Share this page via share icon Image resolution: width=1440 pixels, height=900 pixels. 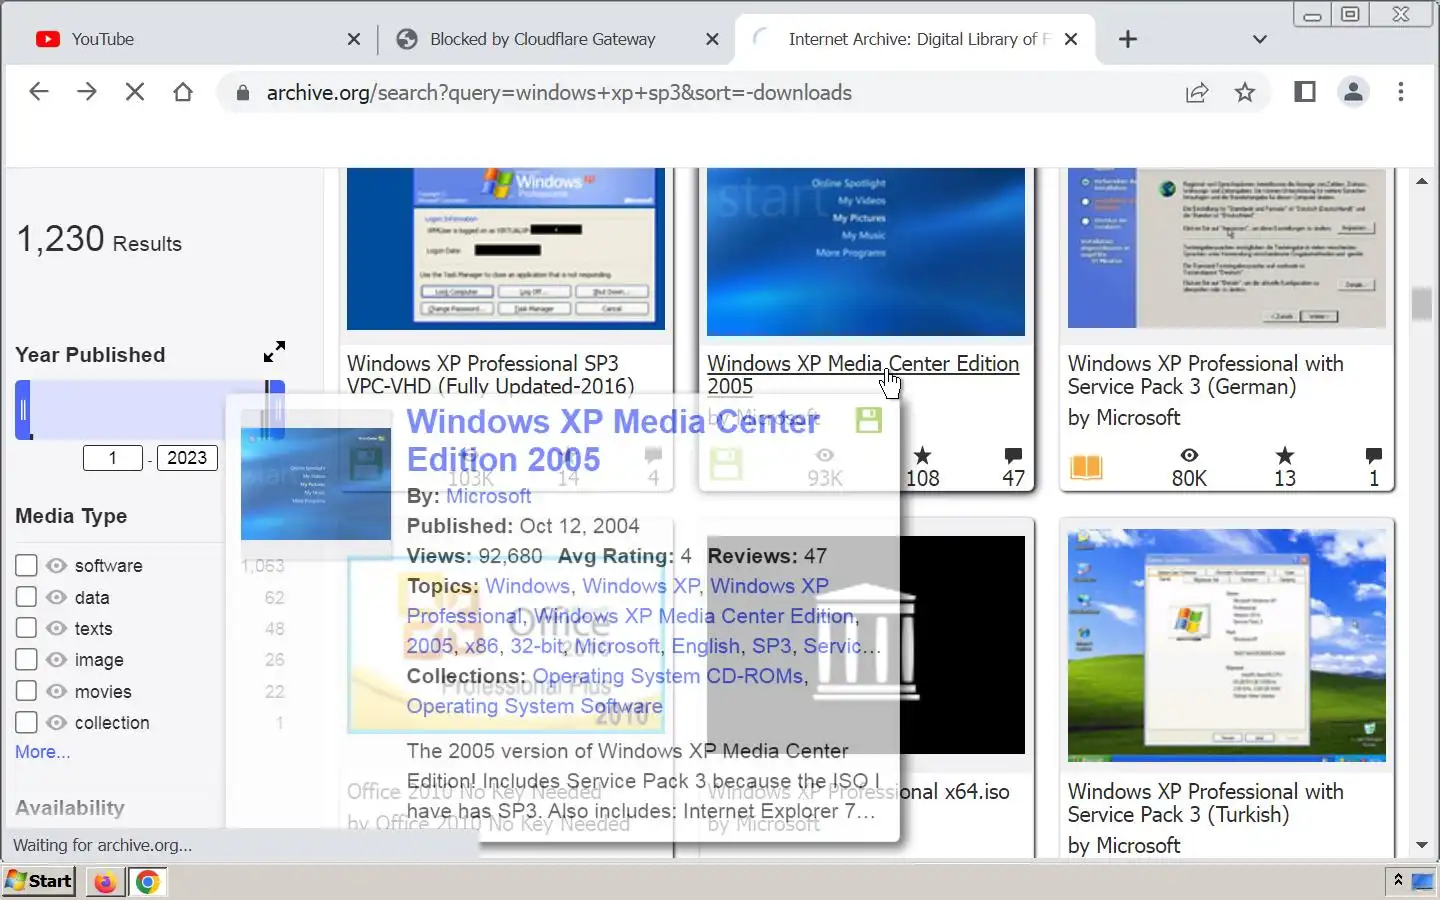(1197, 93)
